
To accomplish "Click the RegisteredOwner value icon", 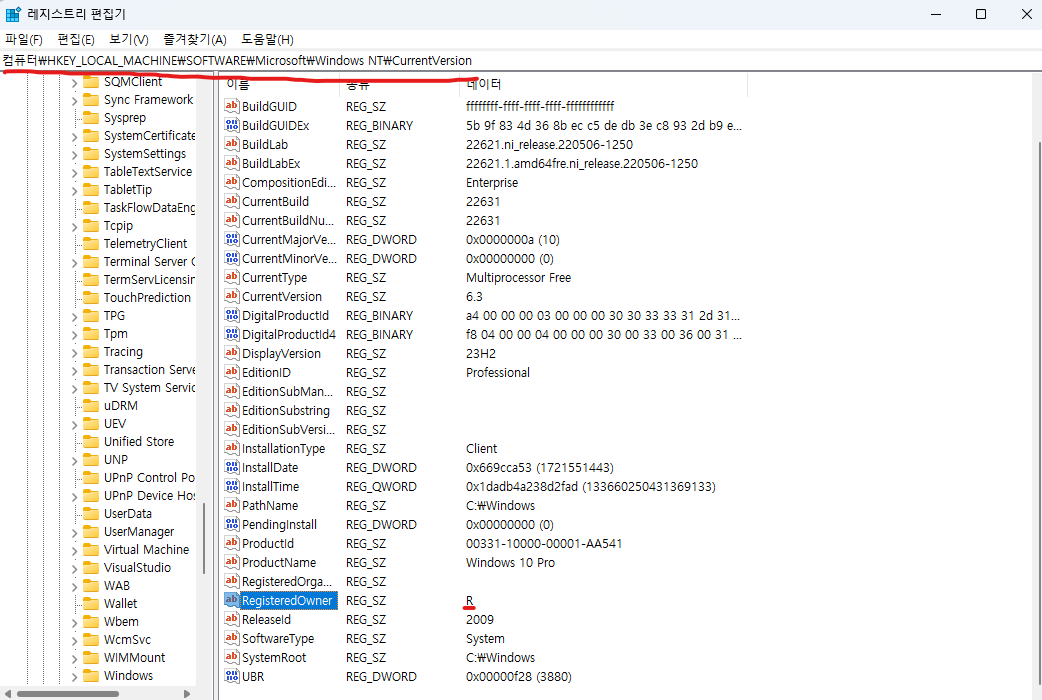I will click(x=231, y=600).
